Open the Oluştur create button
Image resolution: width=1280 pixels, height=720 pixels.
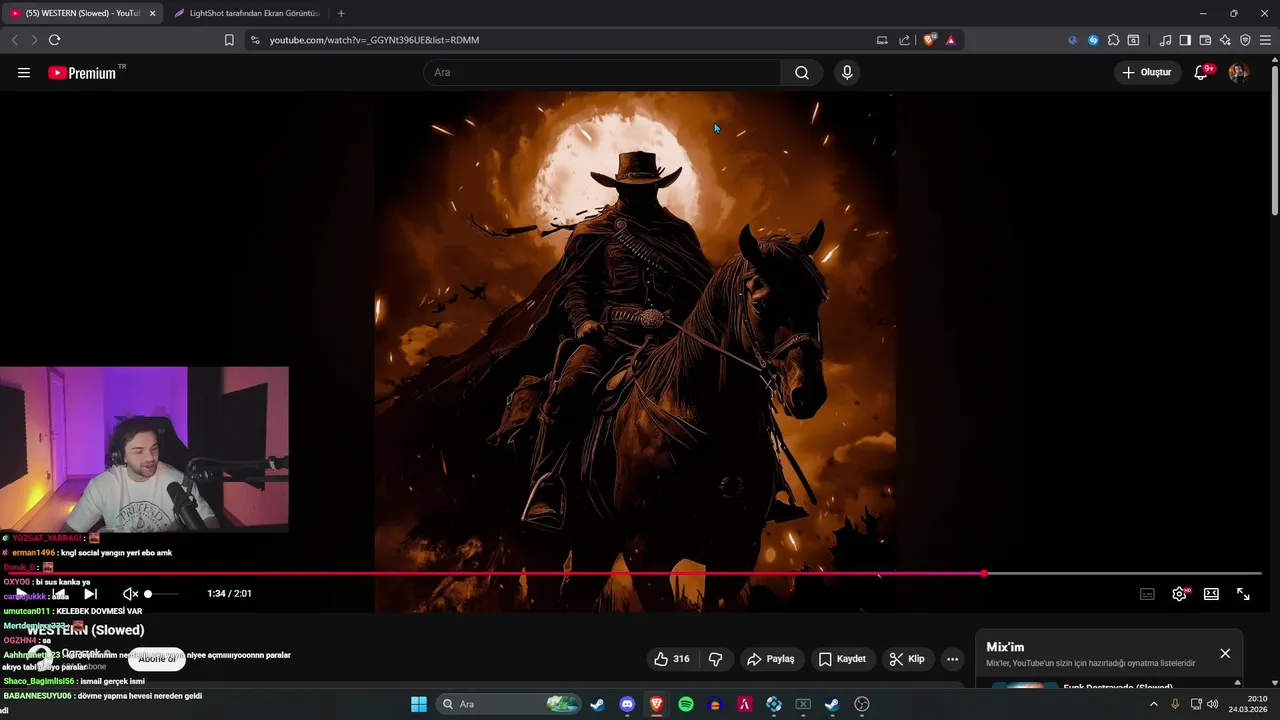tap(1146, 73)
